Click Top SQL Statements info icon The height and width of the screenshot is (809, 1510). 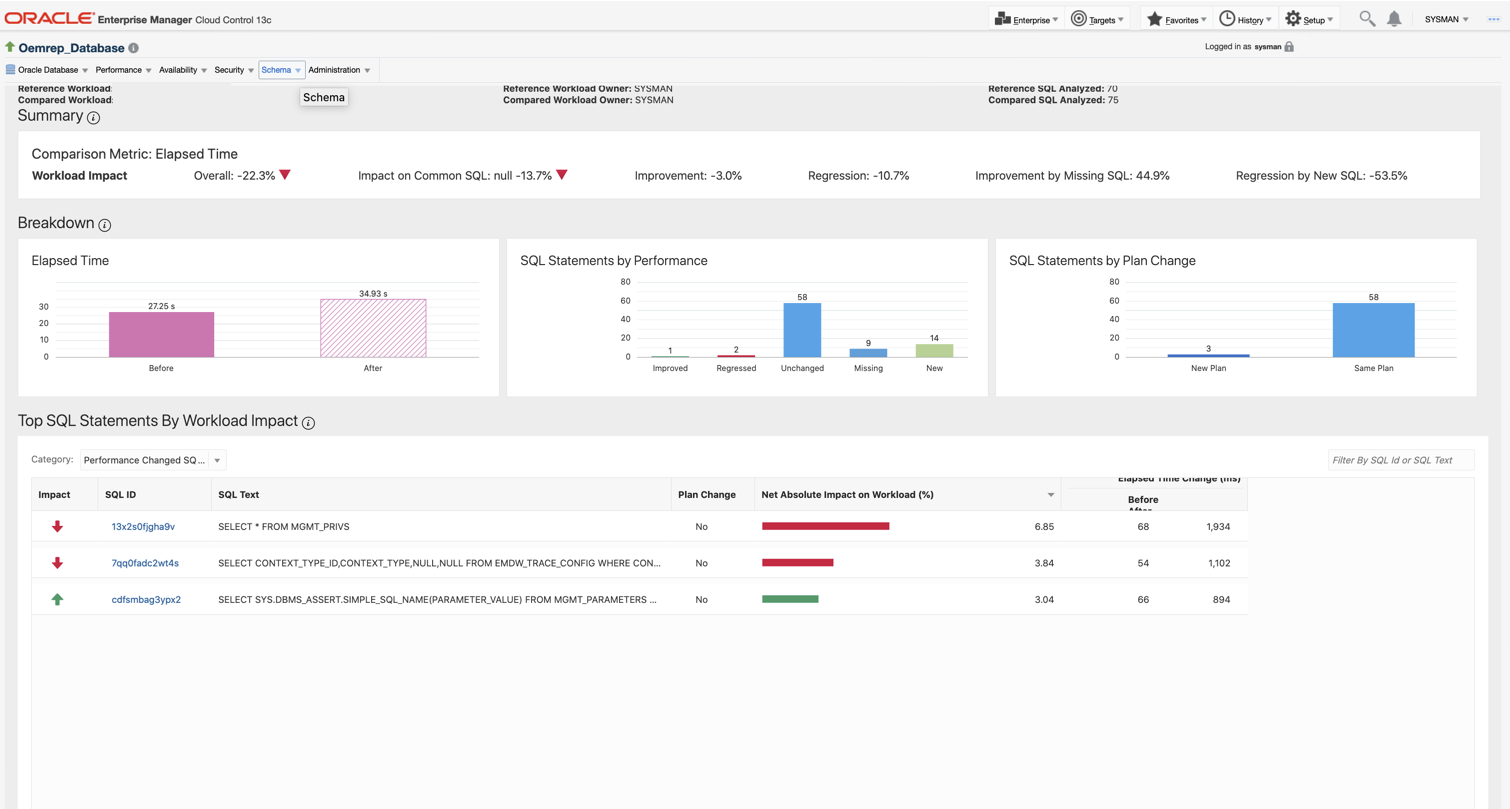[x=308, y=423]
